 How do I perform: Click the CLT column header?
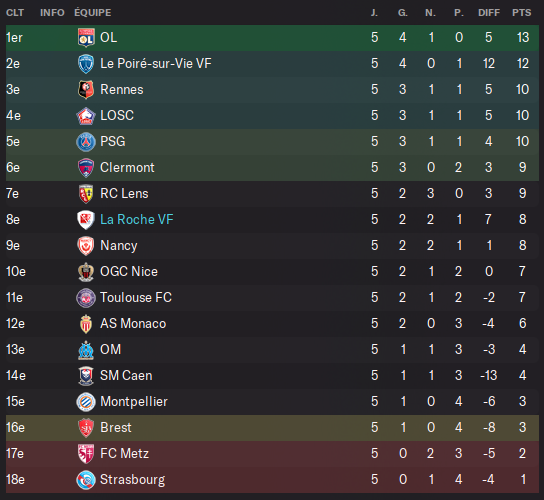(x=15, y=13)
